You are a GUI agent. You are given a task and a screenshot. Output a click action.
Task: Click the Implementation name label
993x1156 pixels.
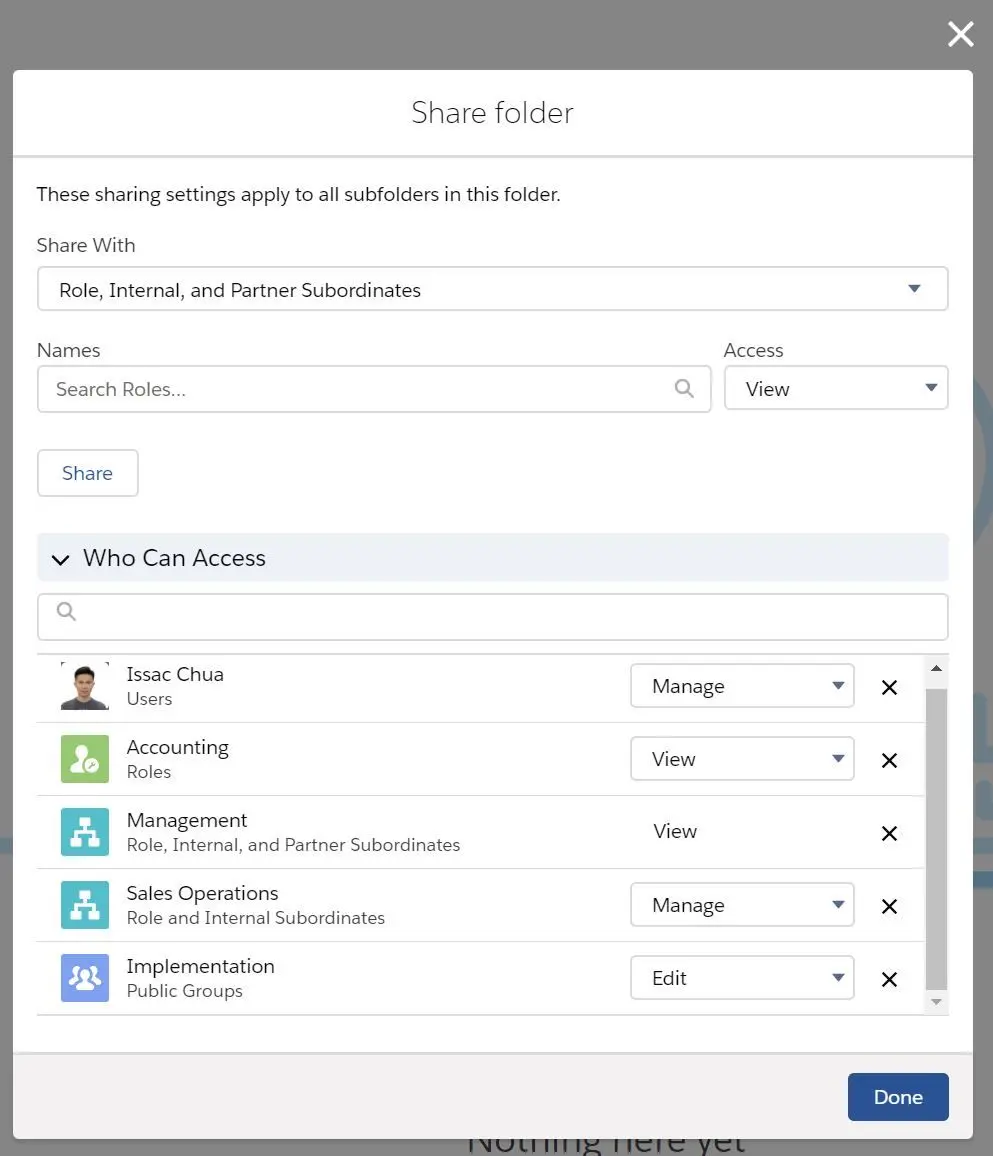201,966
